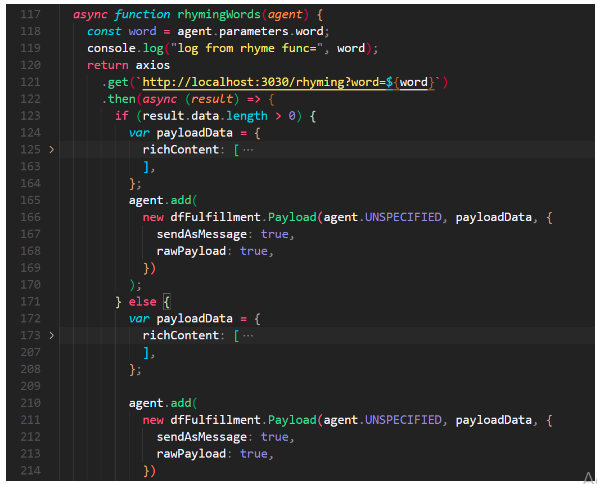
Task: Click 'const' keyword on line 118
Action: point(104,31)
